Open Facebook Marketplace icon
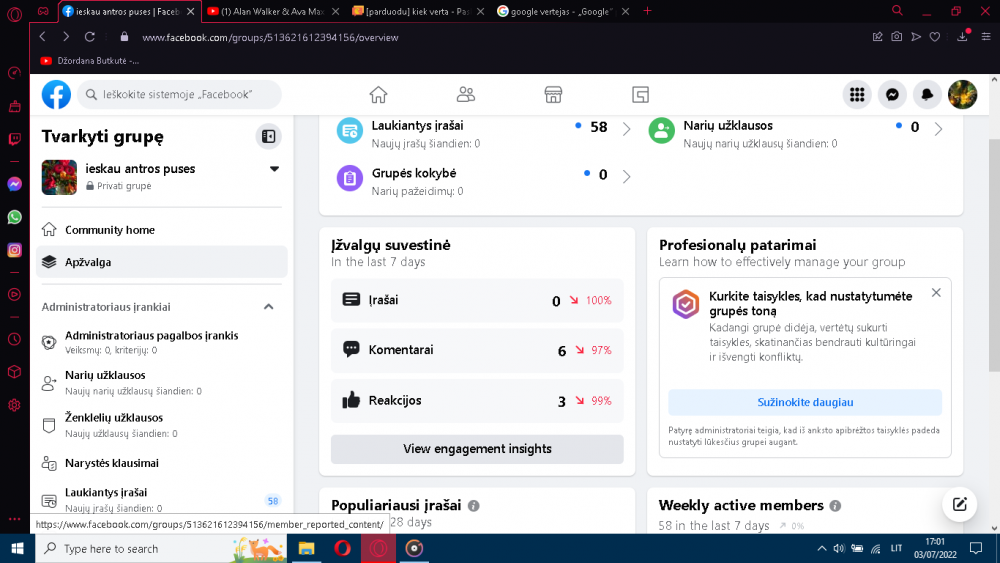 553,94
